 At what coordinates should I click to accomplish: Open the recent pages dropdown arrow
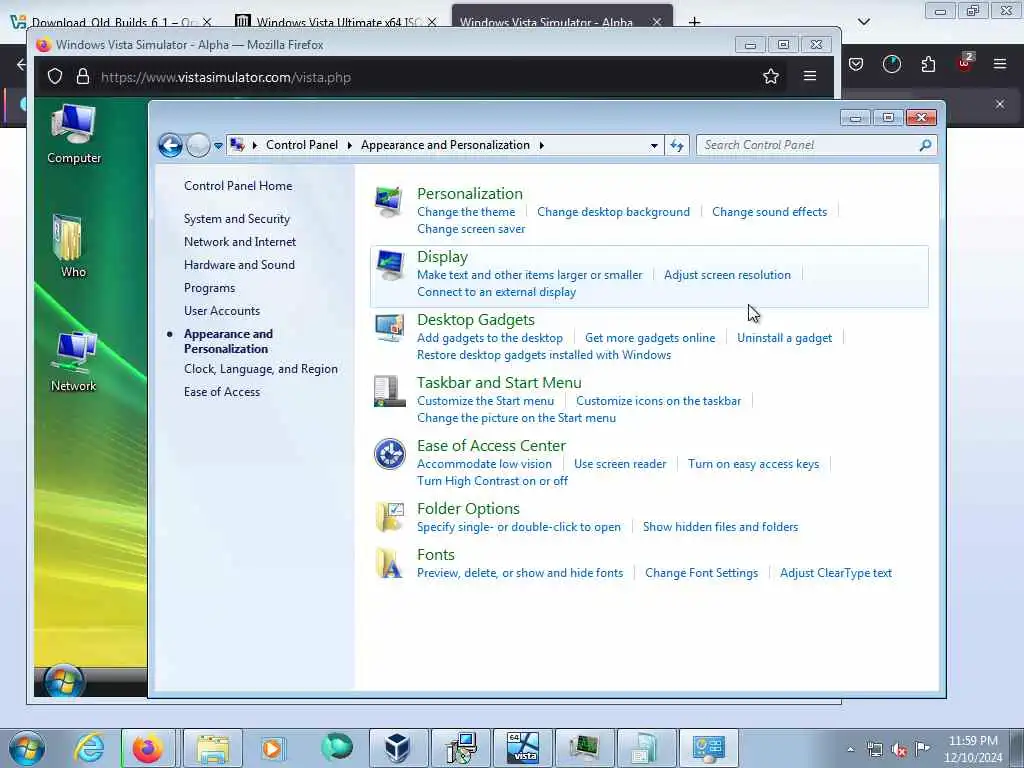[x=218, y=145]
